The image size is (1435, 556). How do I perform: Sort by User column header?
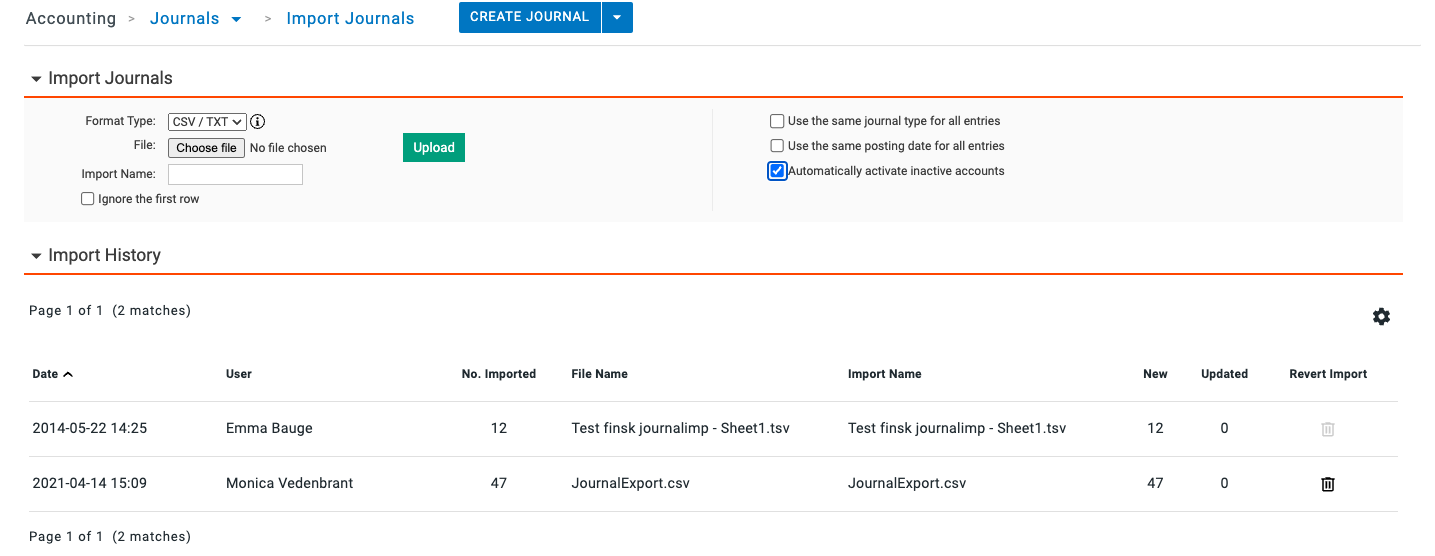click(x=239, y=374)
